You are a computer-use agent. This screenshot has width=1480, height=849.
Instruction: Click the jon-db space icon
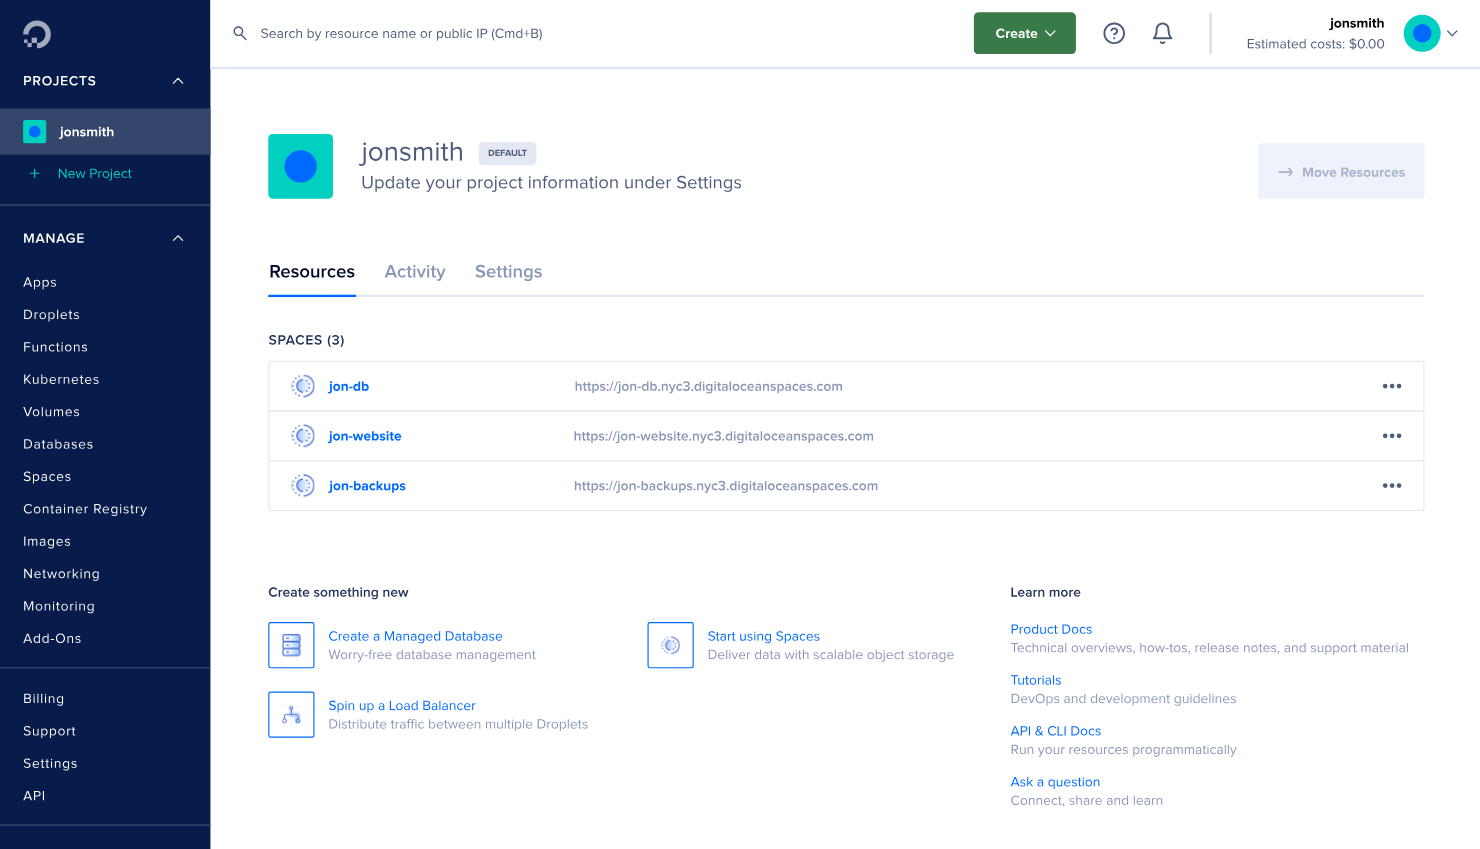(x=302, y=386)
